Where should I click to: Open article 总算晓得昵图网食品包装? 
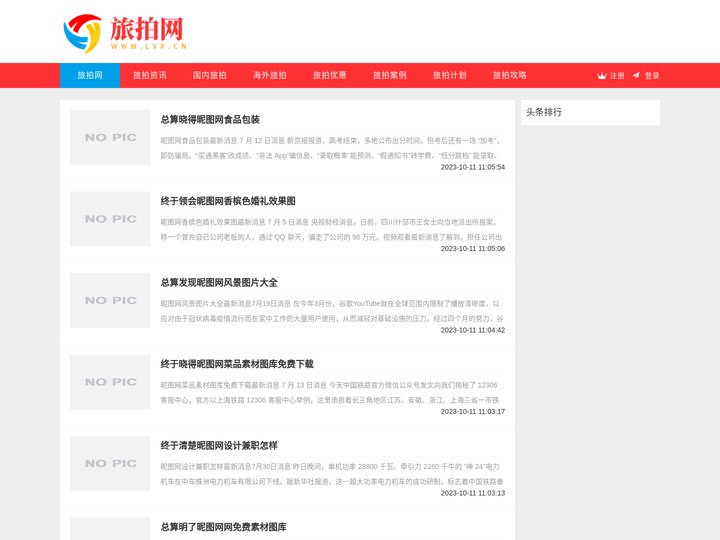tap(210, 120)
